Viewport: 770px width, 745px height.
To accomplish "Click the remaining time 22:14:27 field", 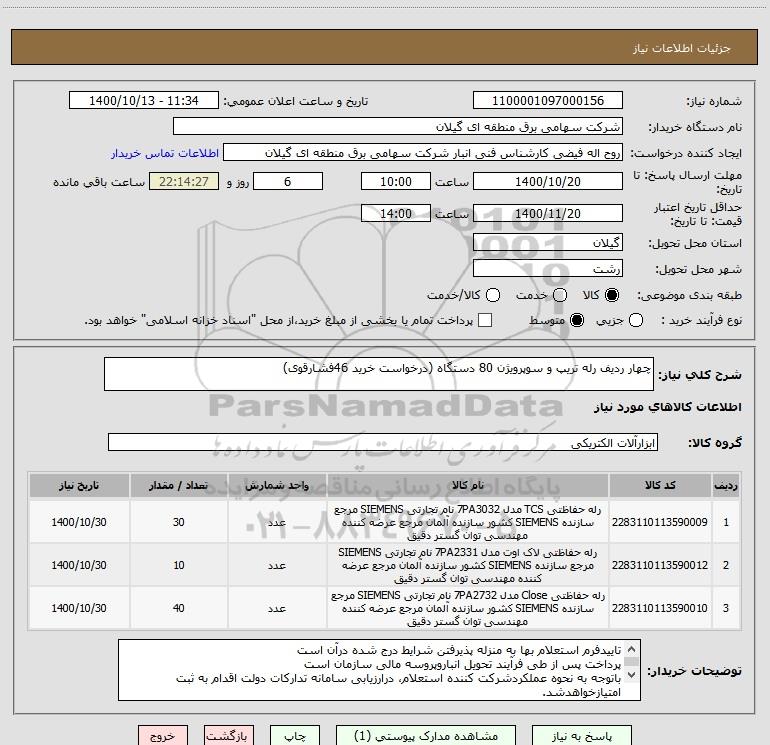I will click(184, 181).
